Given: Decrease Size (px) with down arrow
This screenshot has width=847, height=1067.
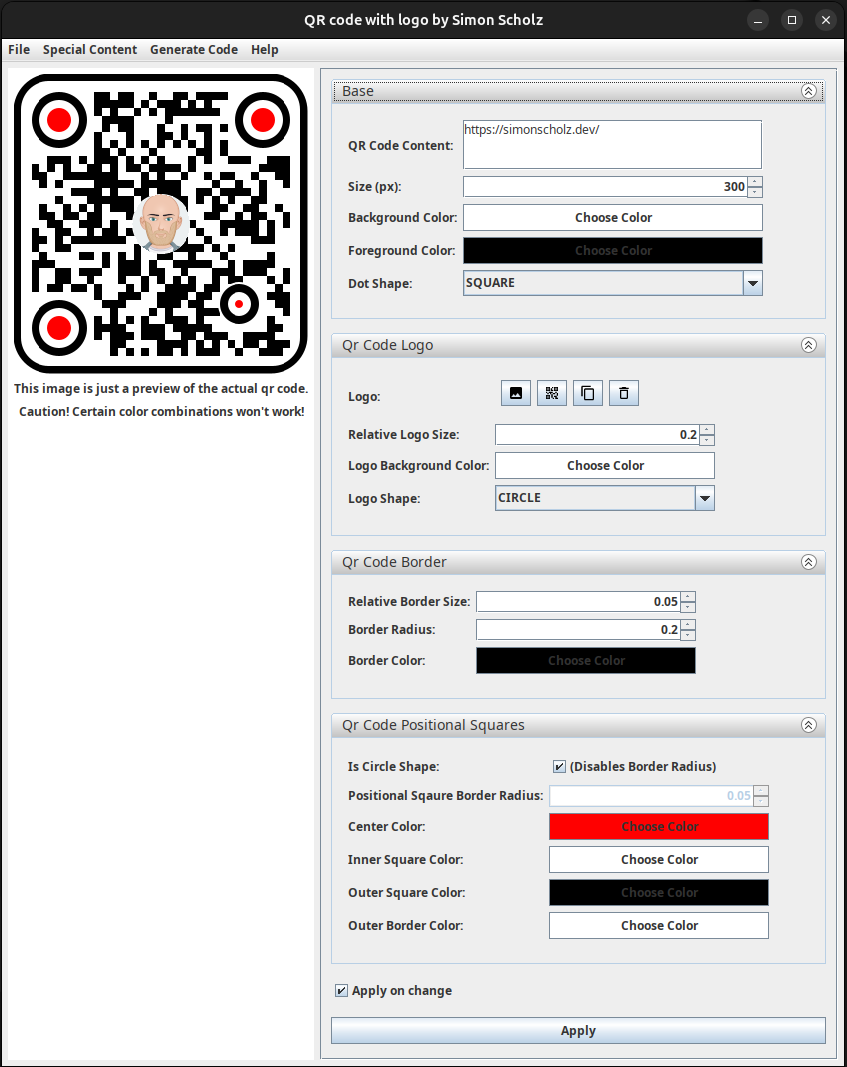Looking at the screenshot, I should pos(755,192).
